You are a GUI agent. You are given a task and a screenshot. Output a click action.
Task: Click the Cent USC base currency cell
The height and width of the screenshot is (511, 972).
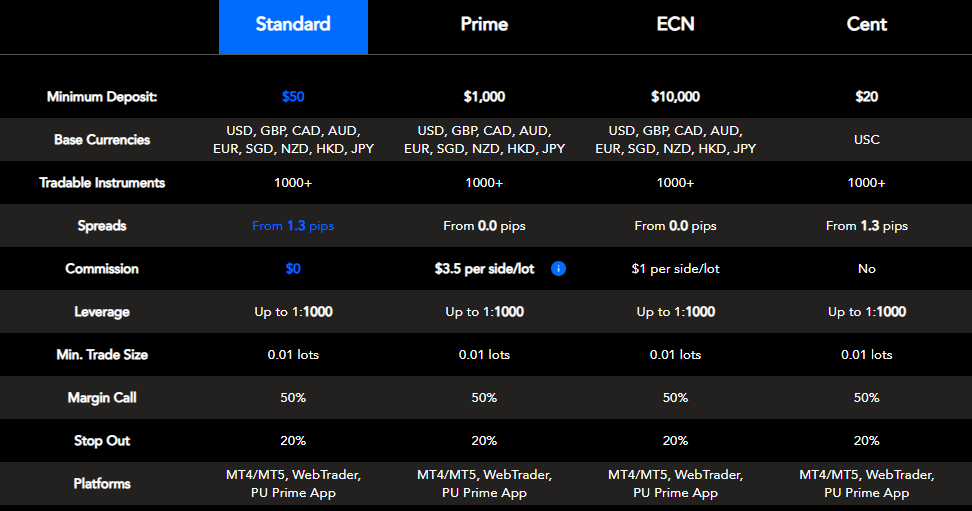(x=867, y=140)
